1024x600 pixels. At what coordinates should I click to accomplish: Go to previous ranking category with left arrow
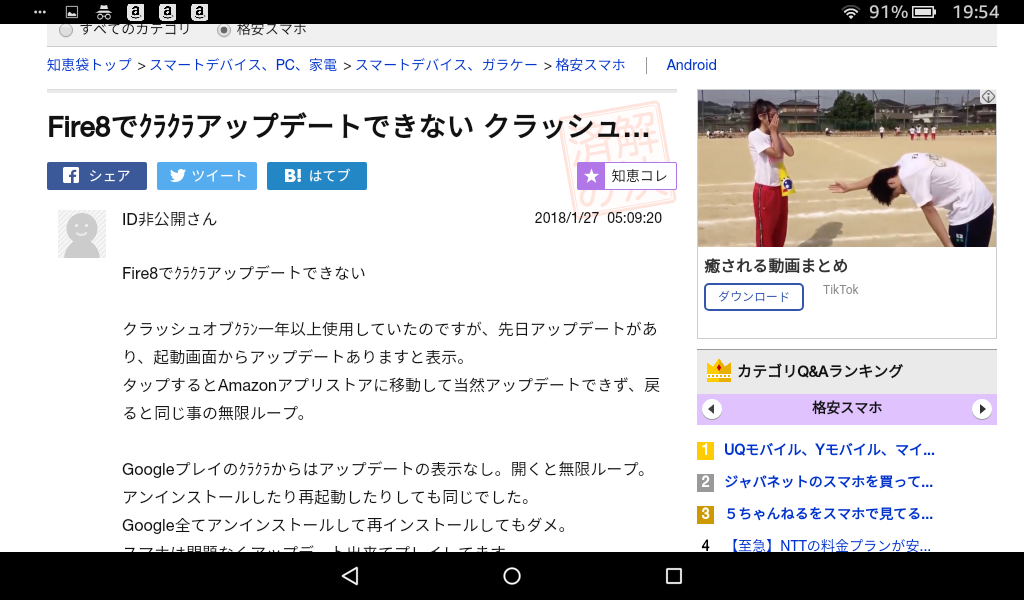pyautogui.click(x=712, y=409)
